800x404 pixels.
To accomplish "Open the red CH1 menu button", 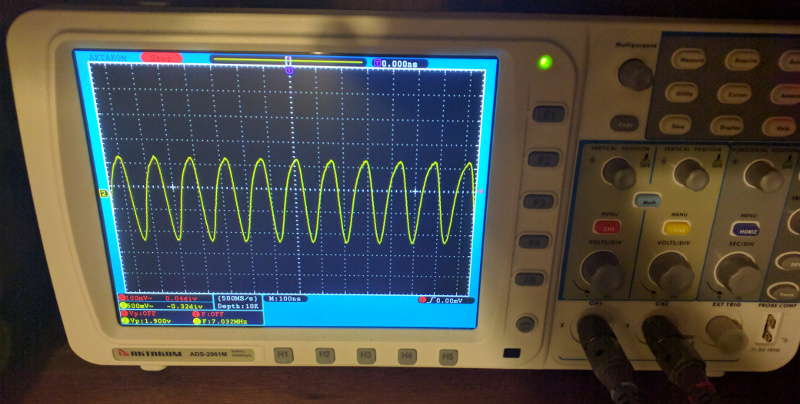I will pos(607,226).
